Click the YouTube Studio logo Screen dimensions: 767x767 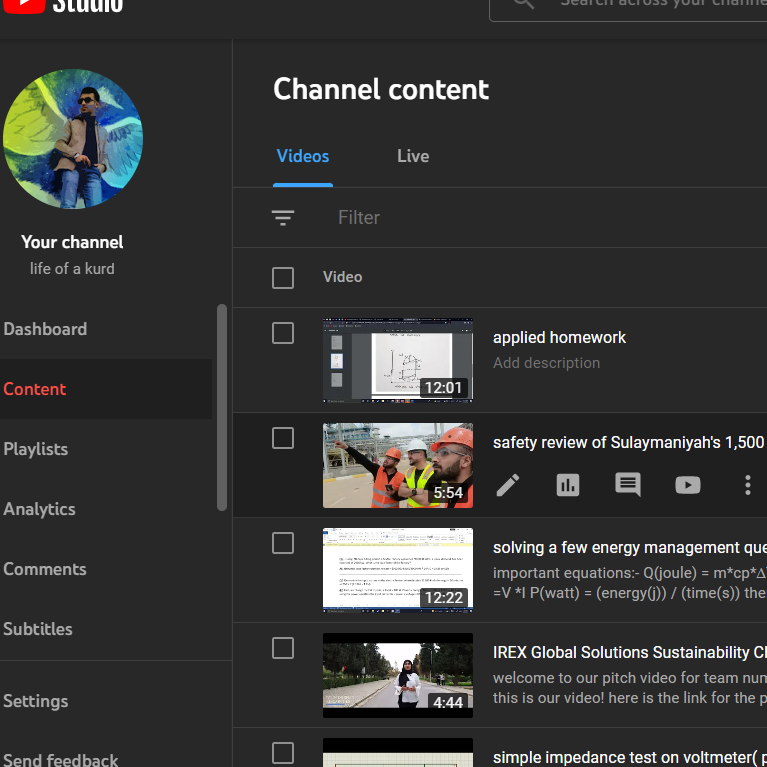point(63,5)
